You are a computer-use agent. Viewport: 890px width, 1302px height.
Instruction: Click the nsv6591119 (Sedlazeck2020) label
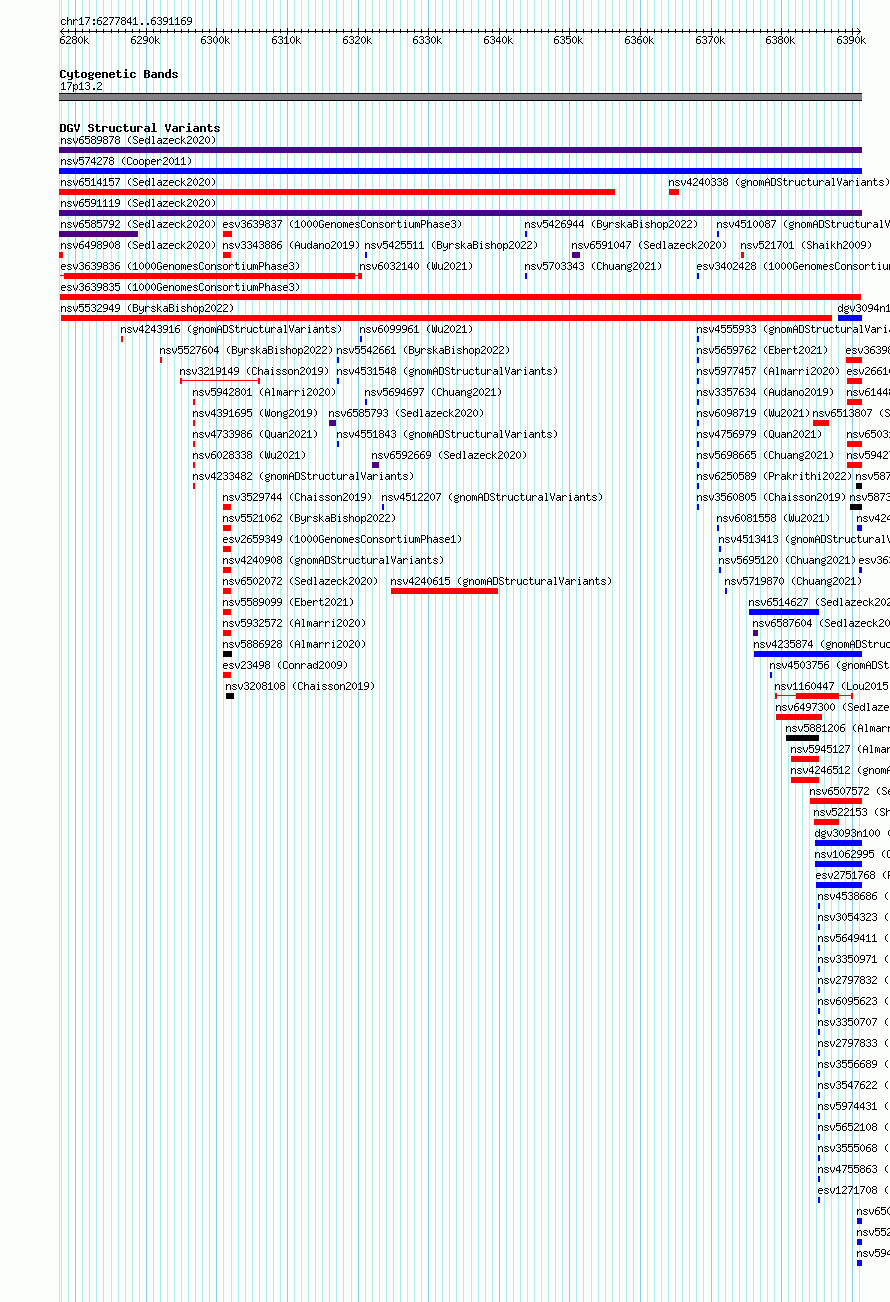(138, 203)
